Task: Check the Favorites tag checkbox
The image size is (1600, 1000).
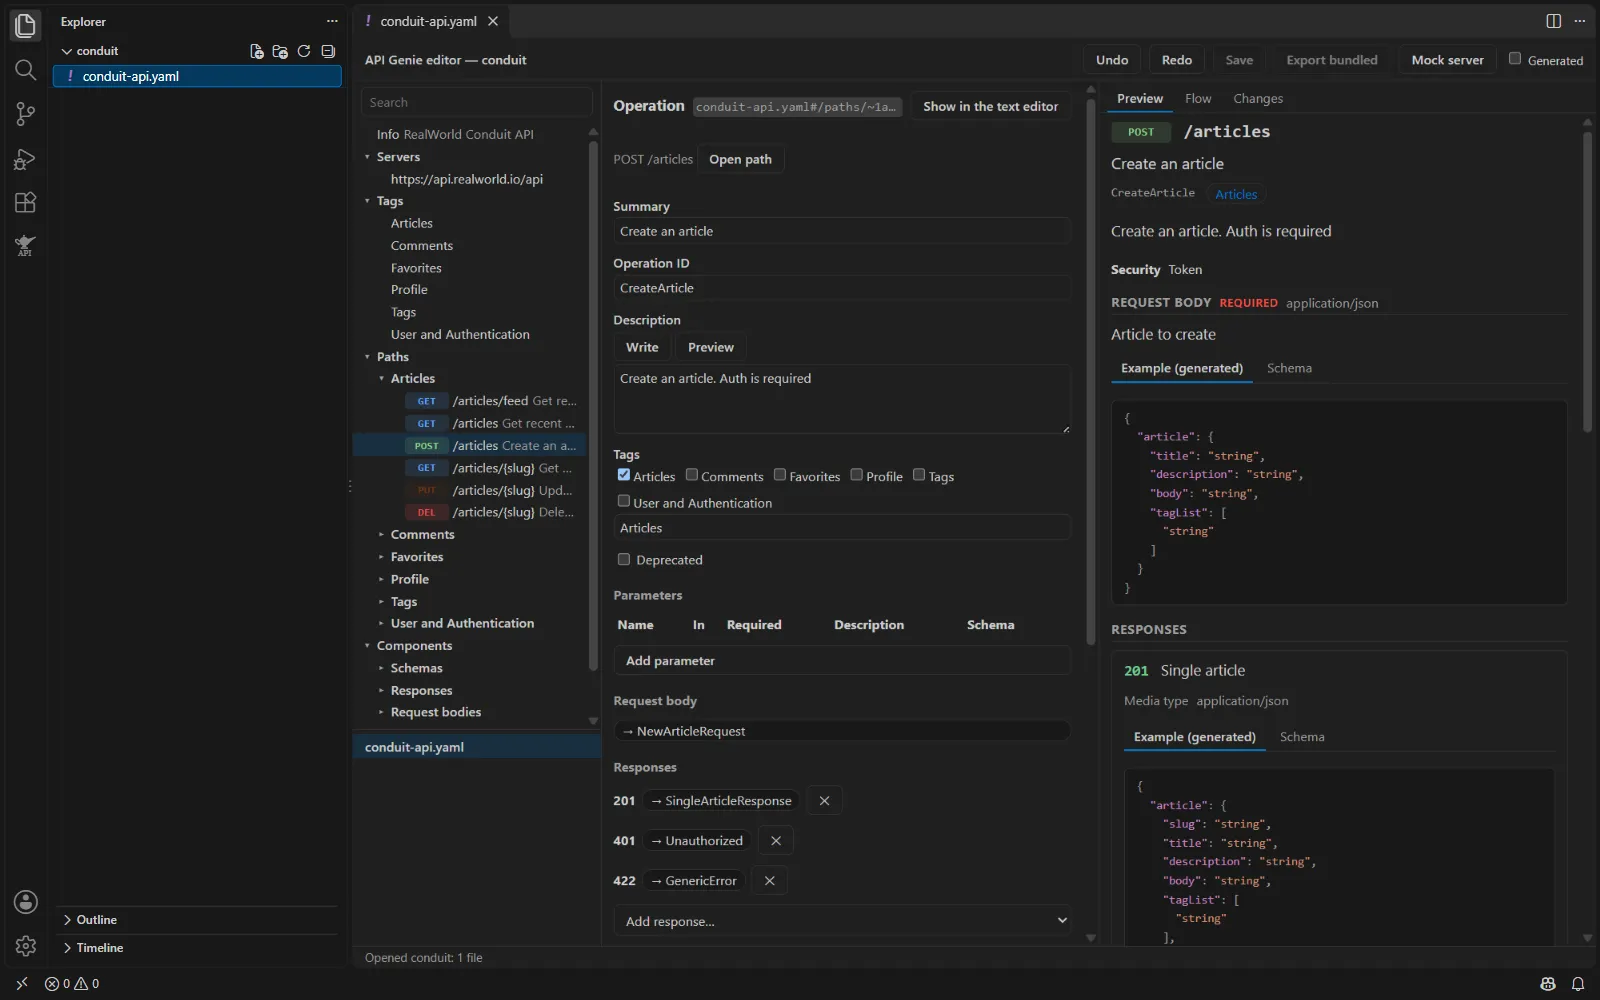Action: 780,475
